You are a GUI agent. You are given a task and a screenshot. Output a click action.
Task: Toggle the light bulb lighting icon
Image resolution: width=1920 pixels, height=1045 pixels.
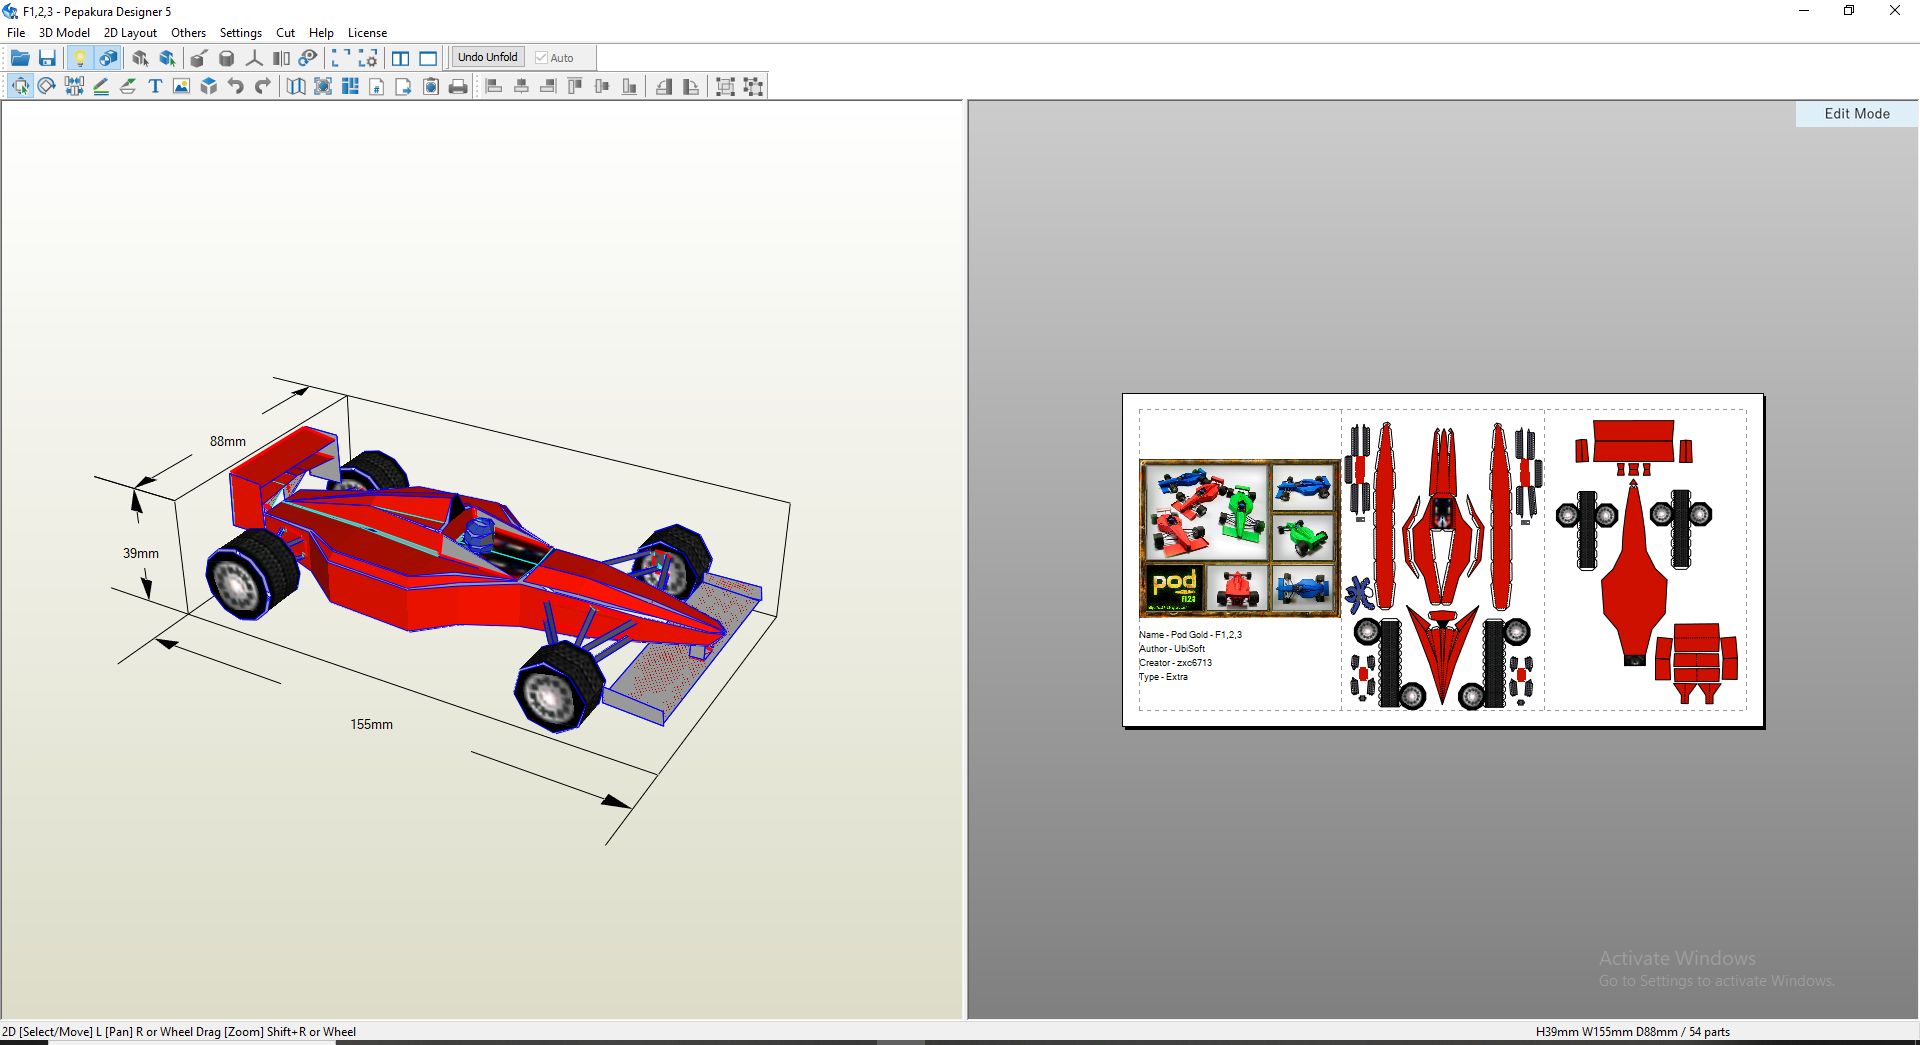[x=80, y=58]
